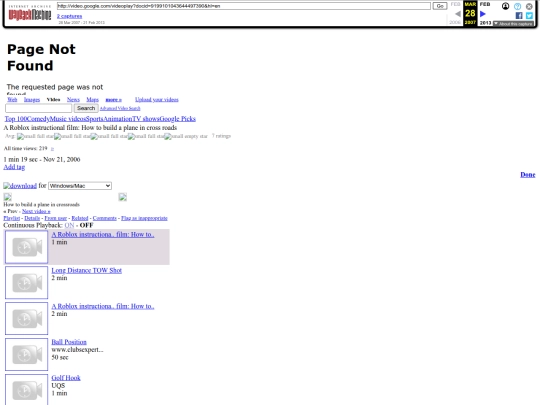Screen dimensions: 540x405
Task: Click the Go button in Wayback toolbar
Action: (x=440, y=6)
